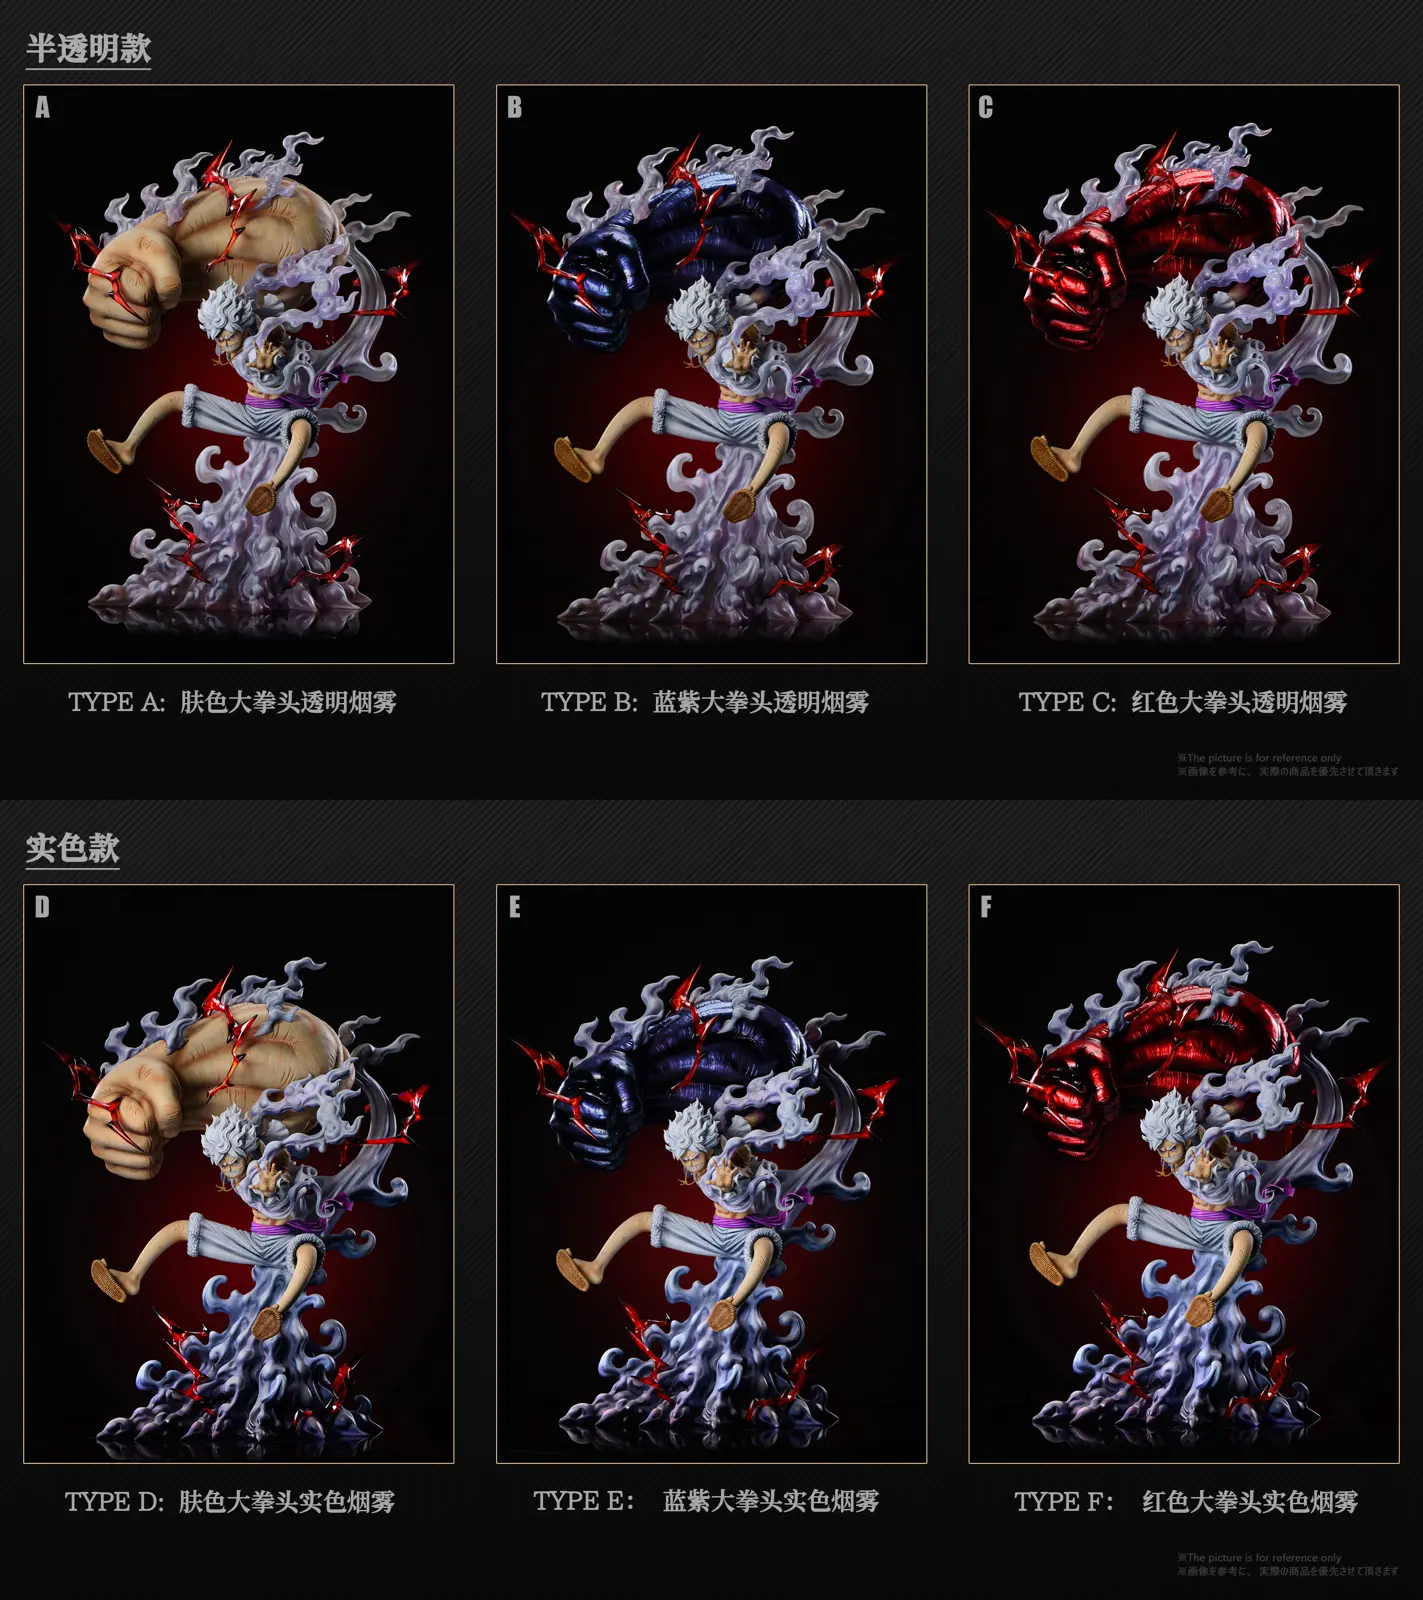Click the TYPE C: 红色大拳头透明烟雾 caption
Image resolution: width=1423 pixels, height=1600 pixels.
(1183, 702)
